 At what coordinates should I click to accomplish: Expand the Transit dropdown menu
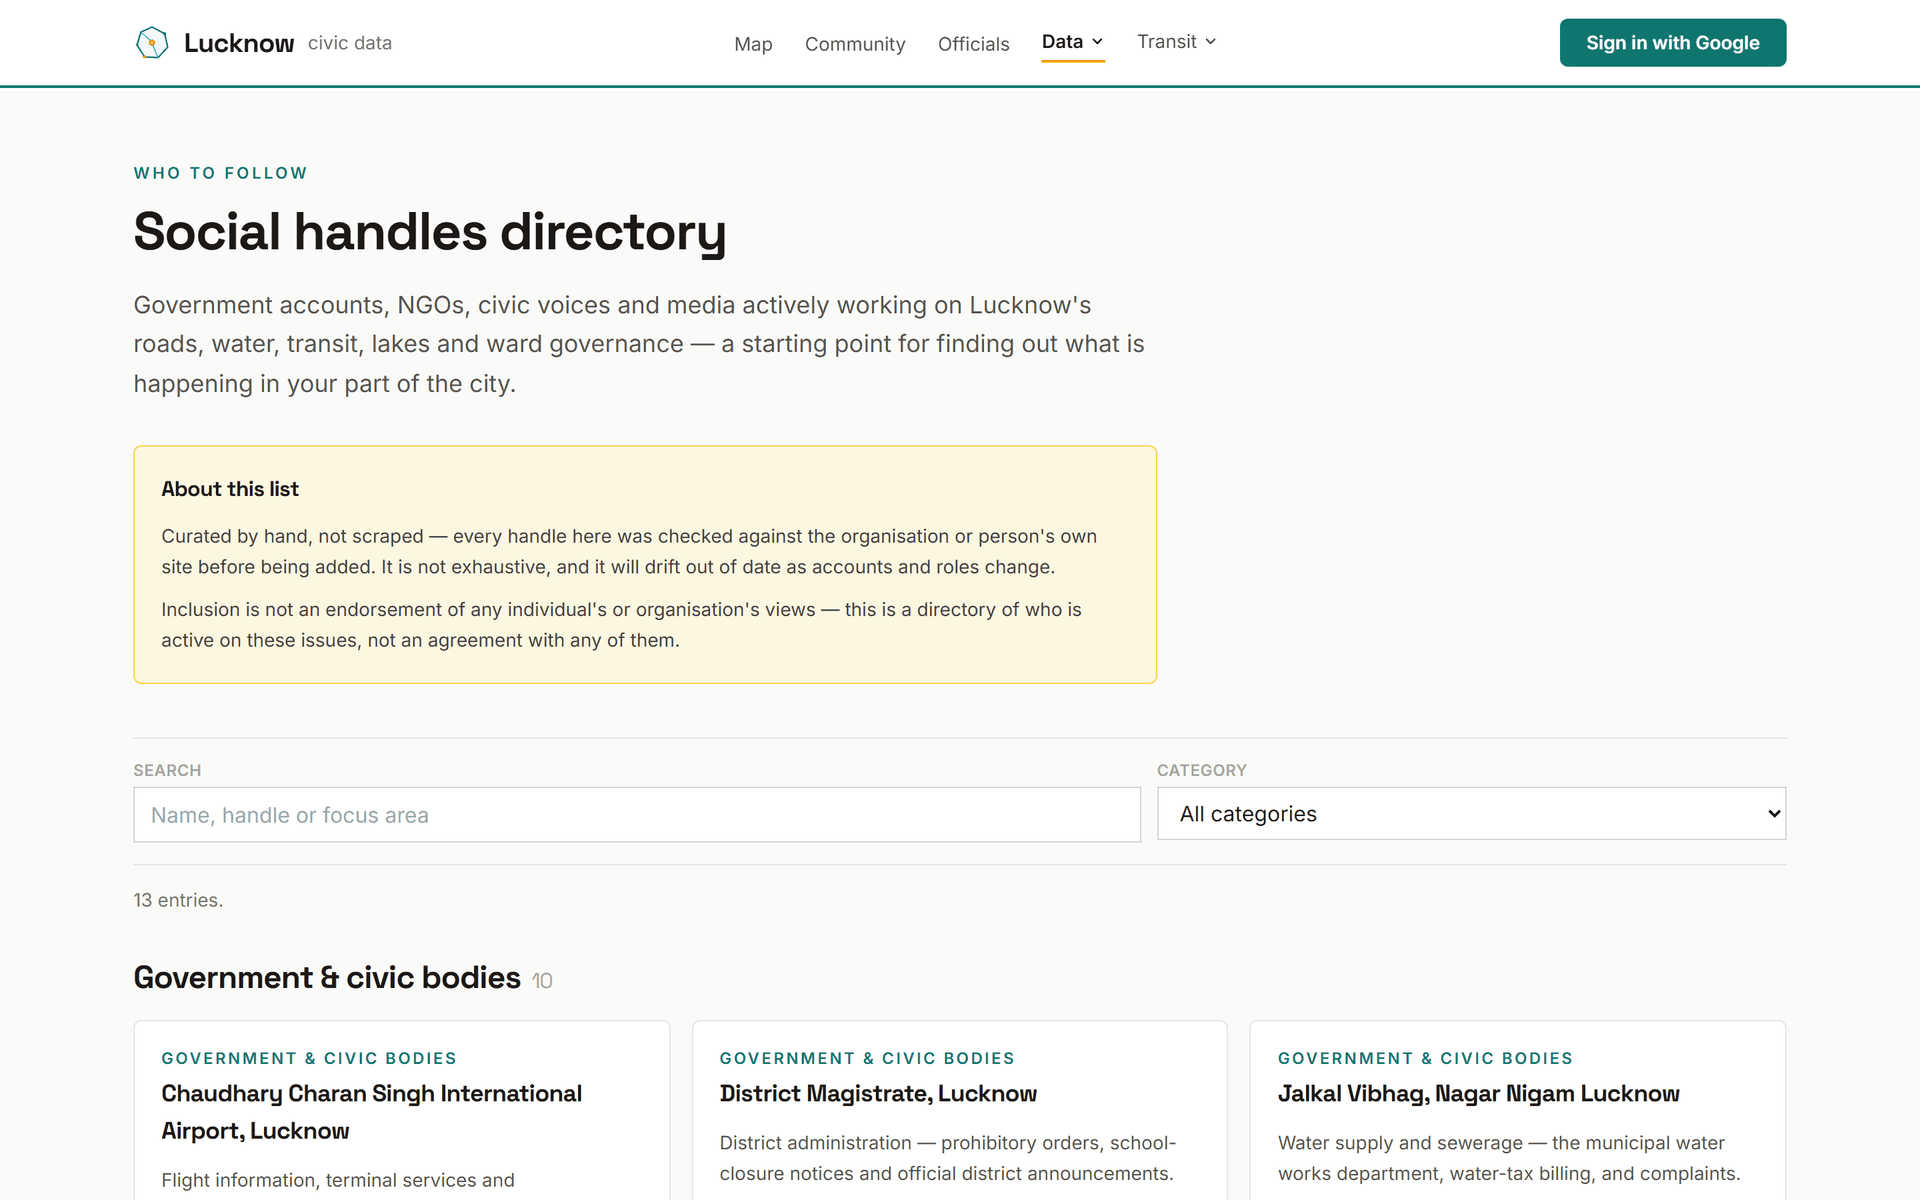tap(1176, 42)
